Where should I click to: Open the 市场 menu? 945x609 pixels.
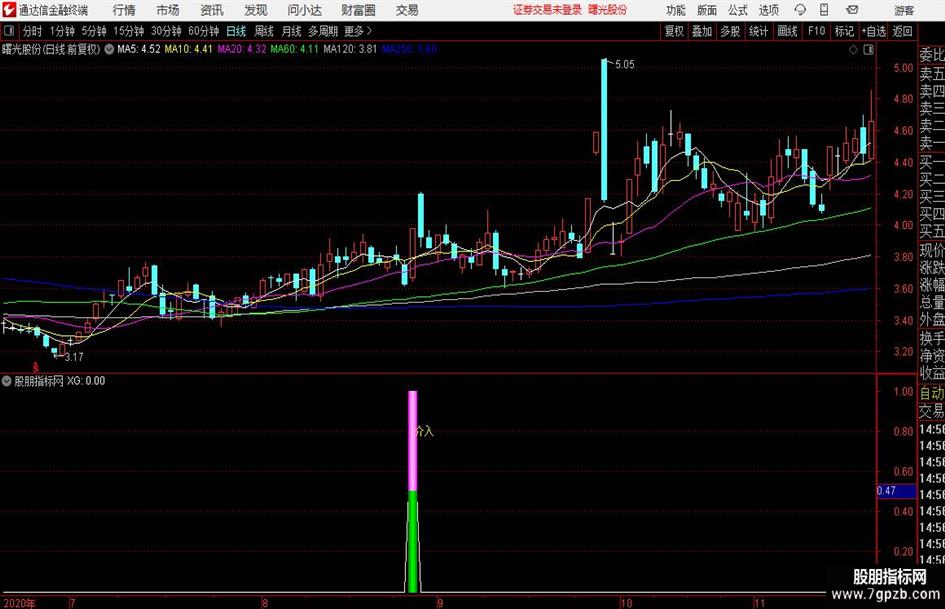click(x=168, y=10)
